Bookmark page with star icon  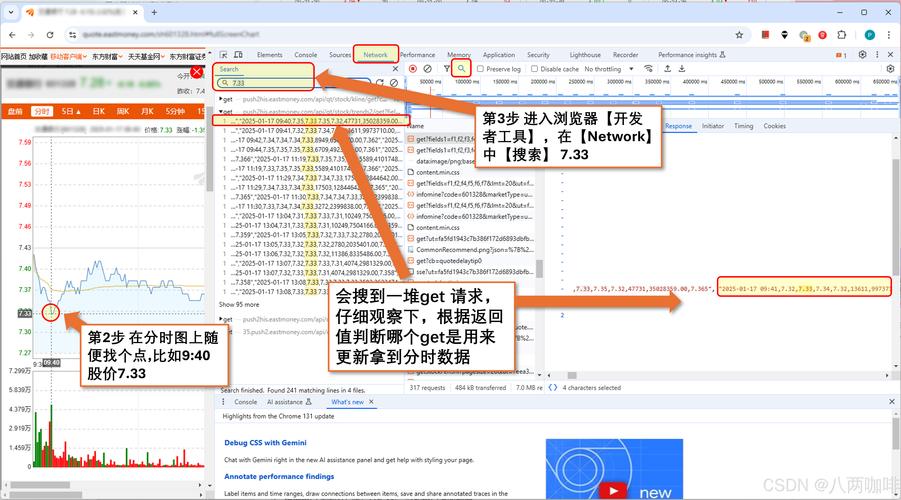[740, 35]
